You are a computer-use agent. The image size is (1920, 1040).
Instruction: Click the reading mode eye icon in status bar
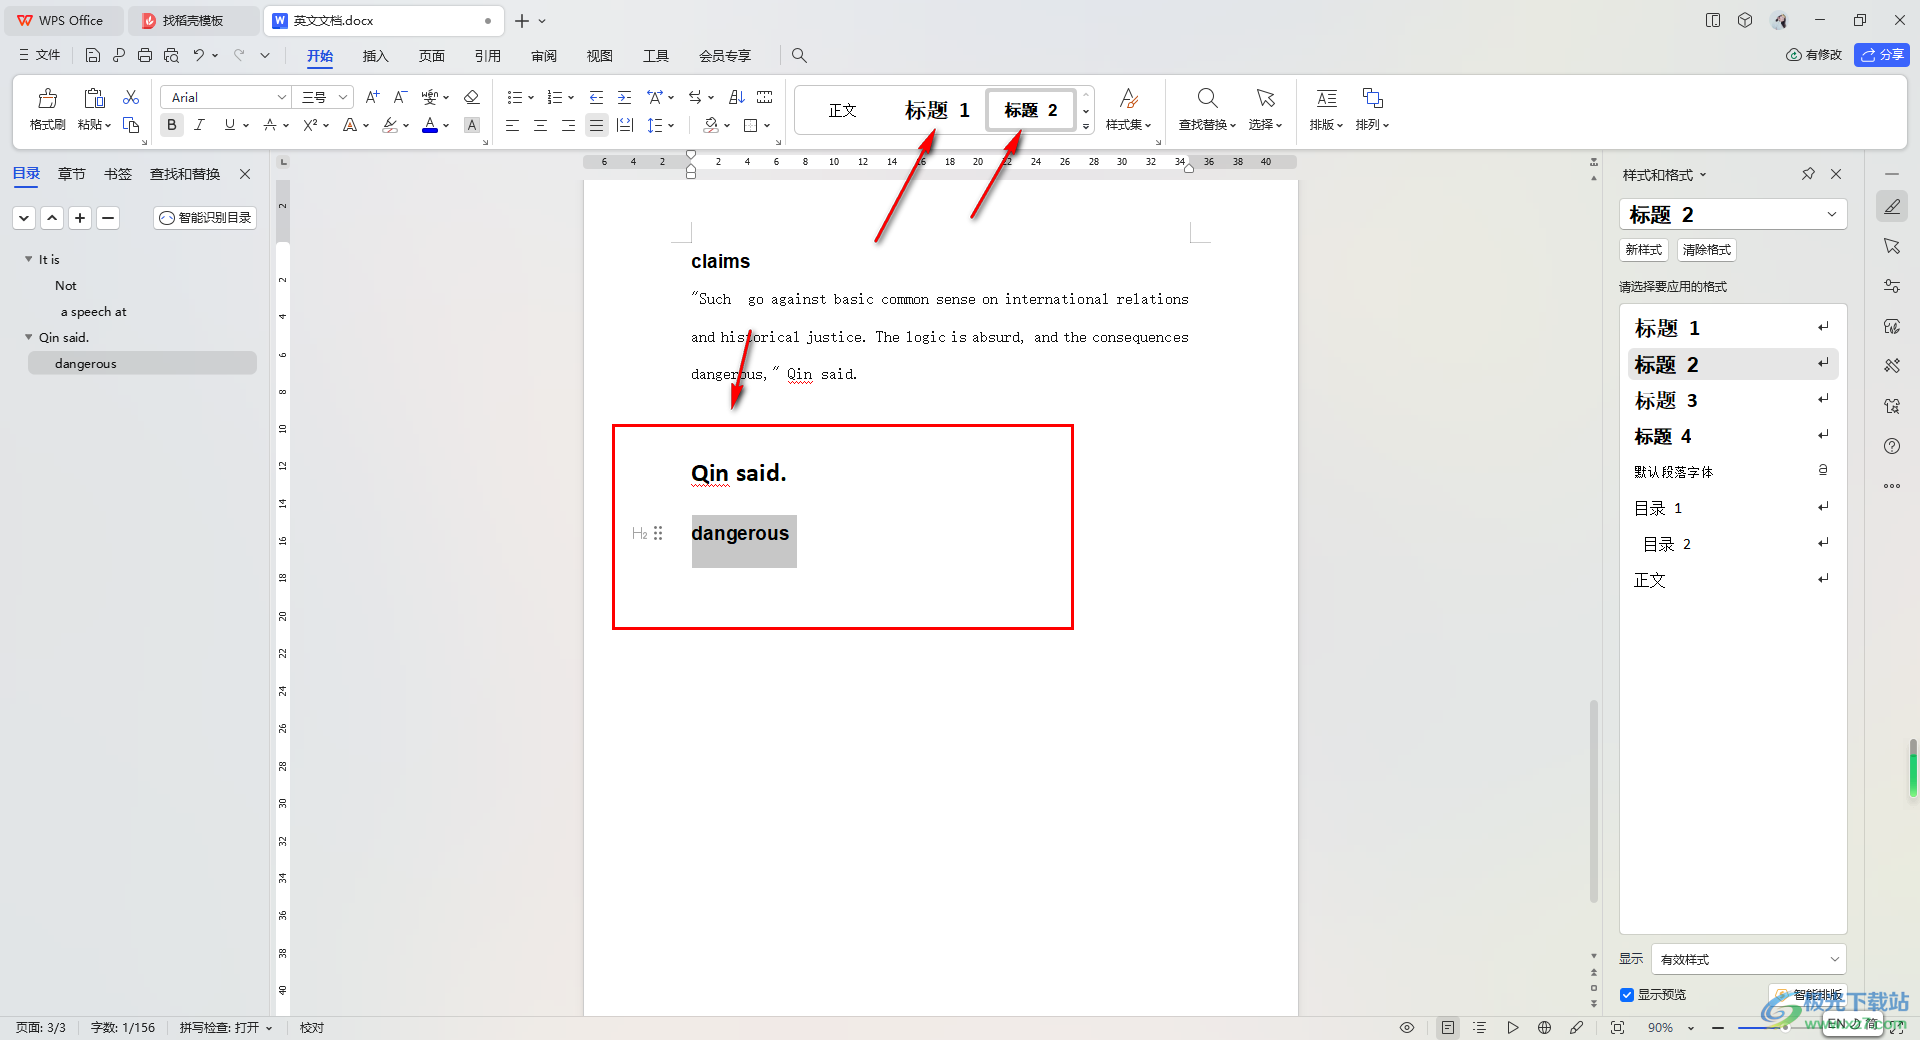1406,1027
